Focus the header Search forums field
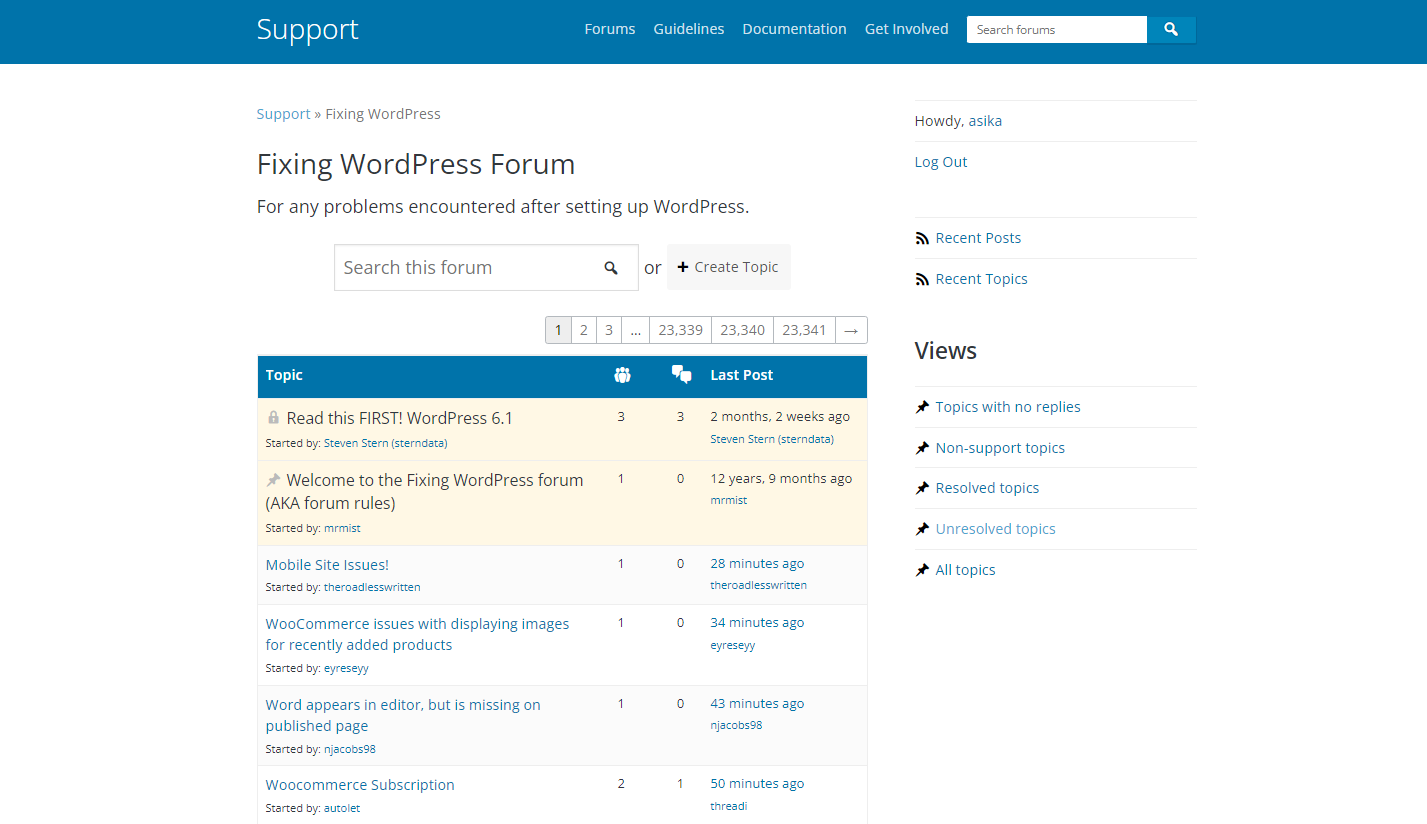 pyautogui.click(x=1057, y=30)
